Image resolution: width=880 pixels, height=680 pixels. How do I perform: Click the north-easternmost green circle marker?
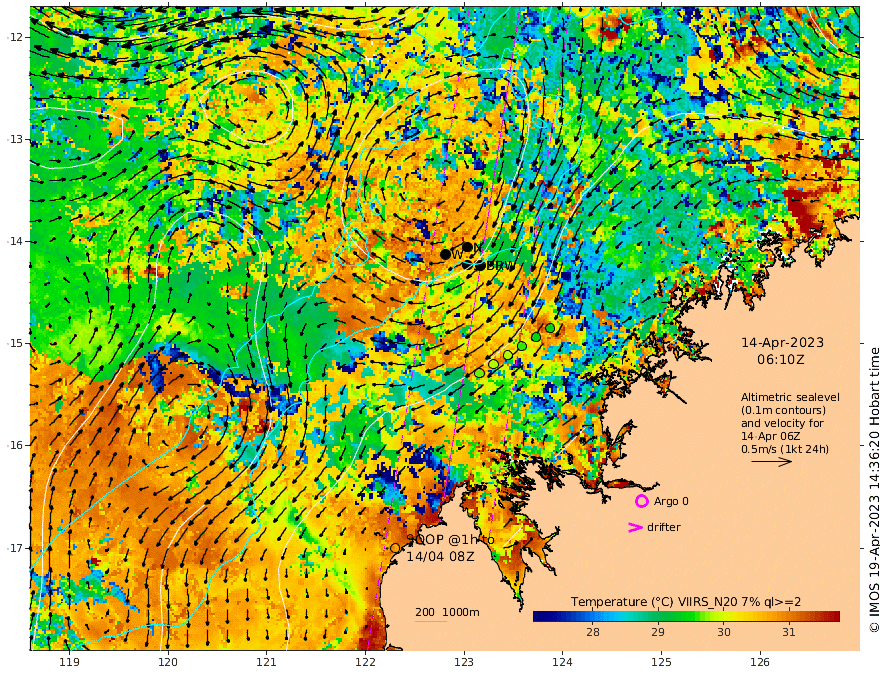(x=550, y=328)
